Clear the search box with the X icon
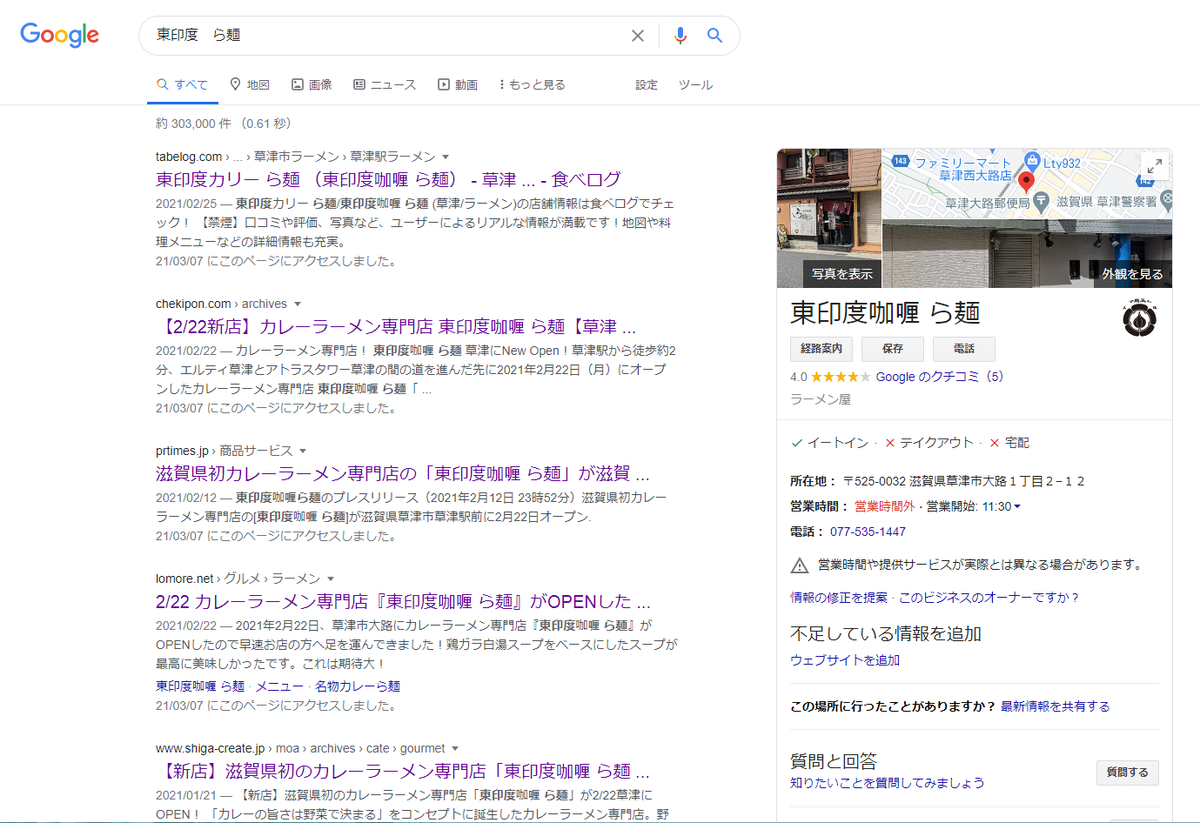 [637, 36]
